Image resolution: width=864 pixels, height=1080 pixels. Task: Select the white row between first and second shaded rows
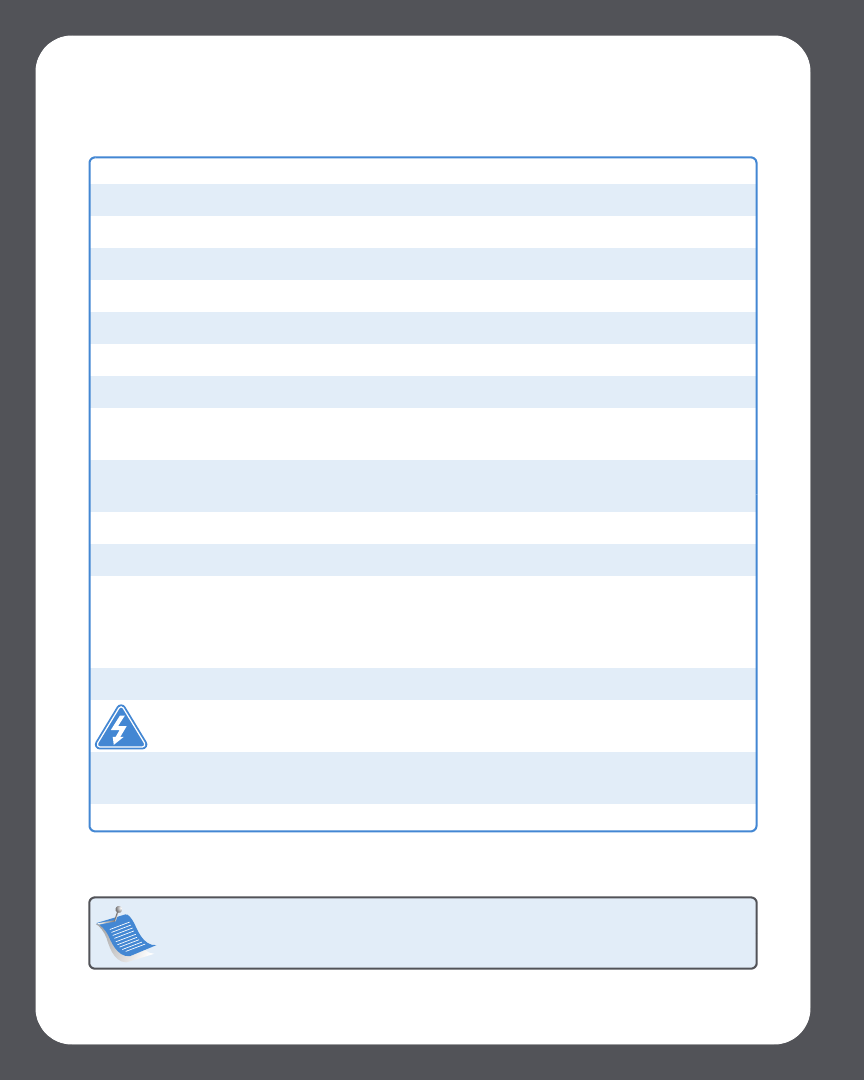[x=423, y=232]
